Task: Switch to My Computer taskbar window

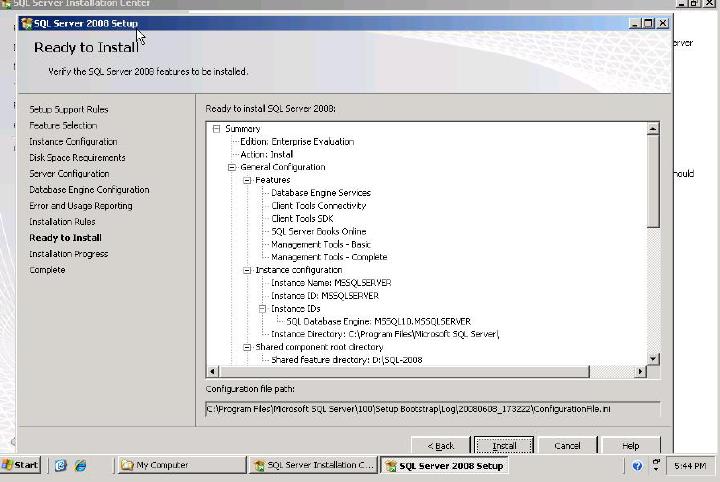Action: (182, 465)
